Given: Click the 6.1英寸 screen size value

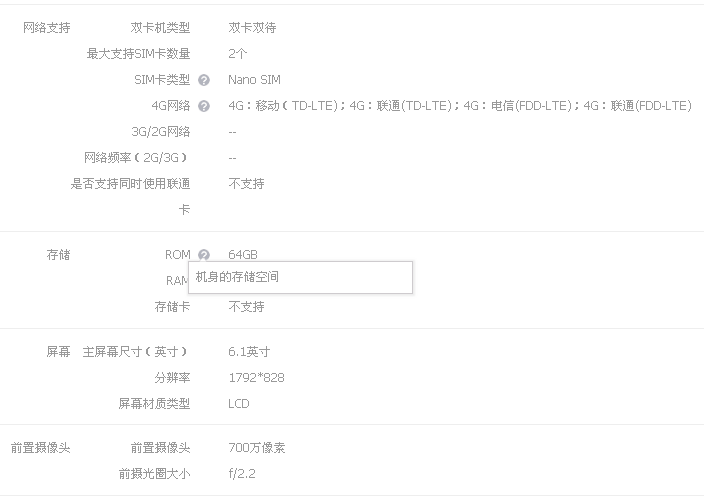Looking at the screenshot, I should (x=249, y=352).
